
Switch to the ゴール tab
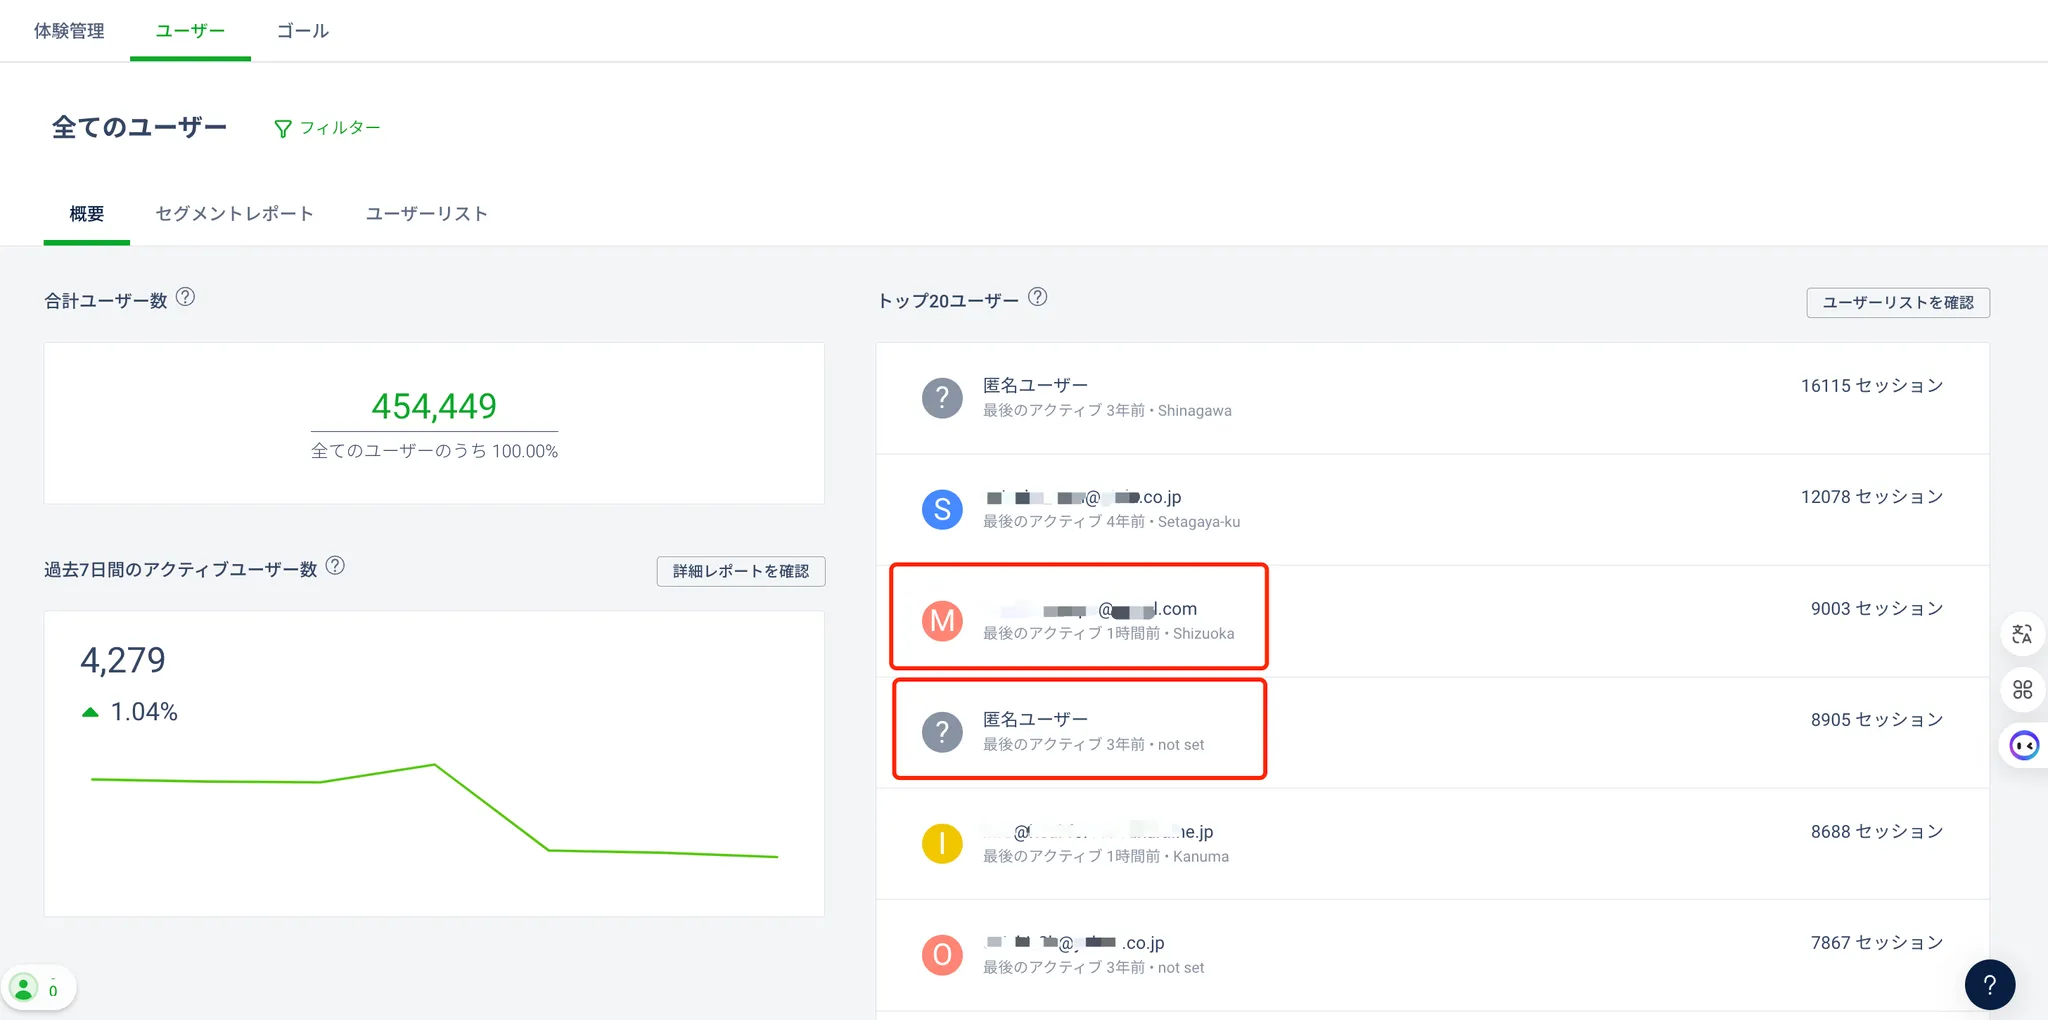pyautogui.click(x=302, y=31)
